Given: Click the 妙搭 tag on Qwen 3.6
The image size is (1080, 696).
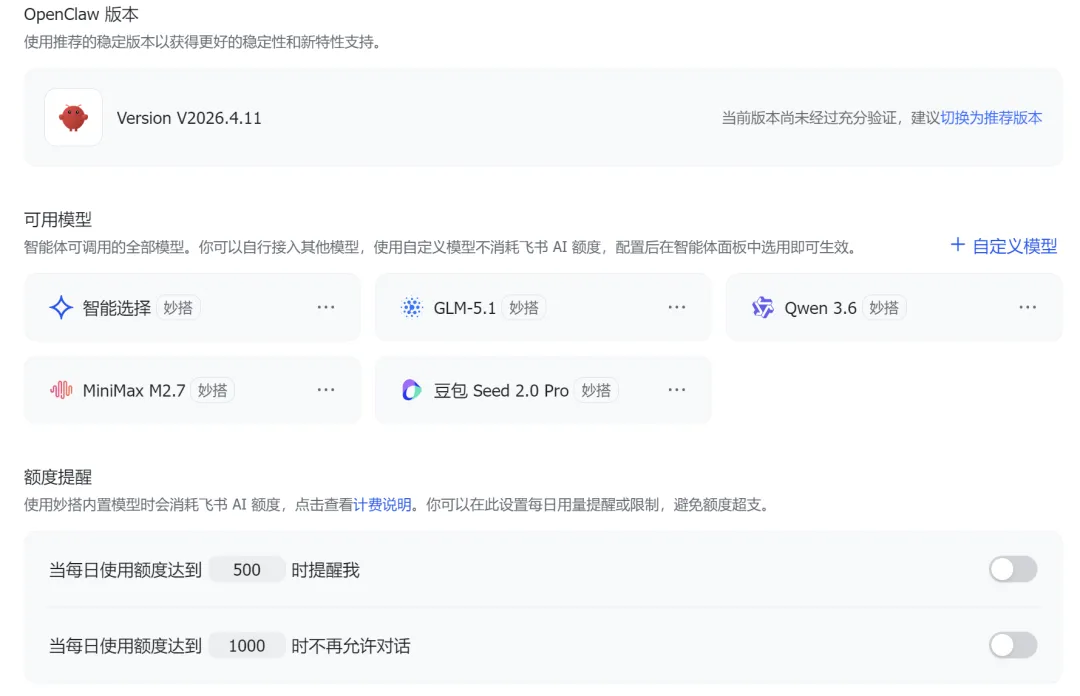Looking at the screenshot, I should tap(884, 308).
